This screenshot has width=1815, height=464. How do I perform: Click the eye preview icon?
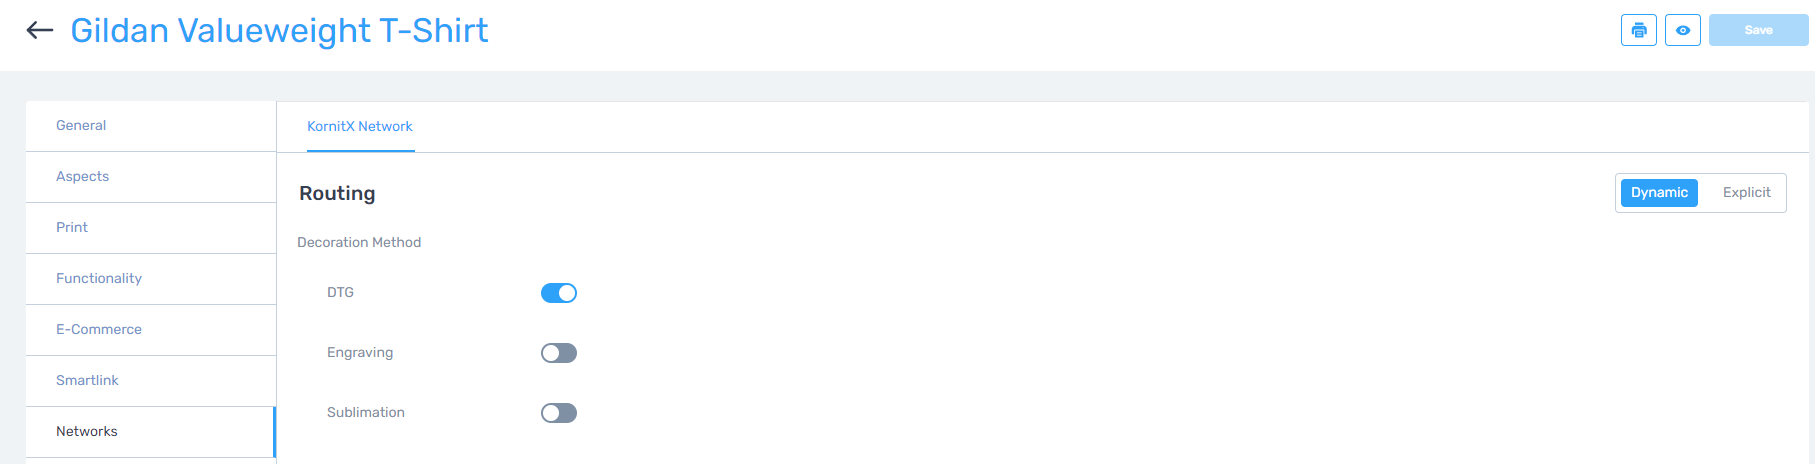coord(1683,30)
